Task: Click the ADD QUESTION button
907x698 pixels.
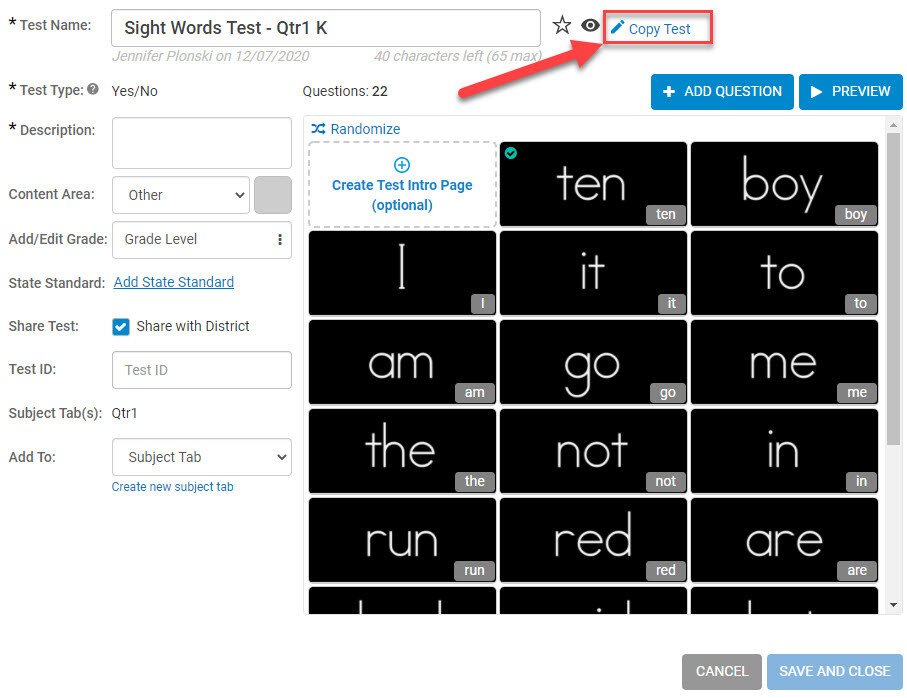Action: pos(722,91)
